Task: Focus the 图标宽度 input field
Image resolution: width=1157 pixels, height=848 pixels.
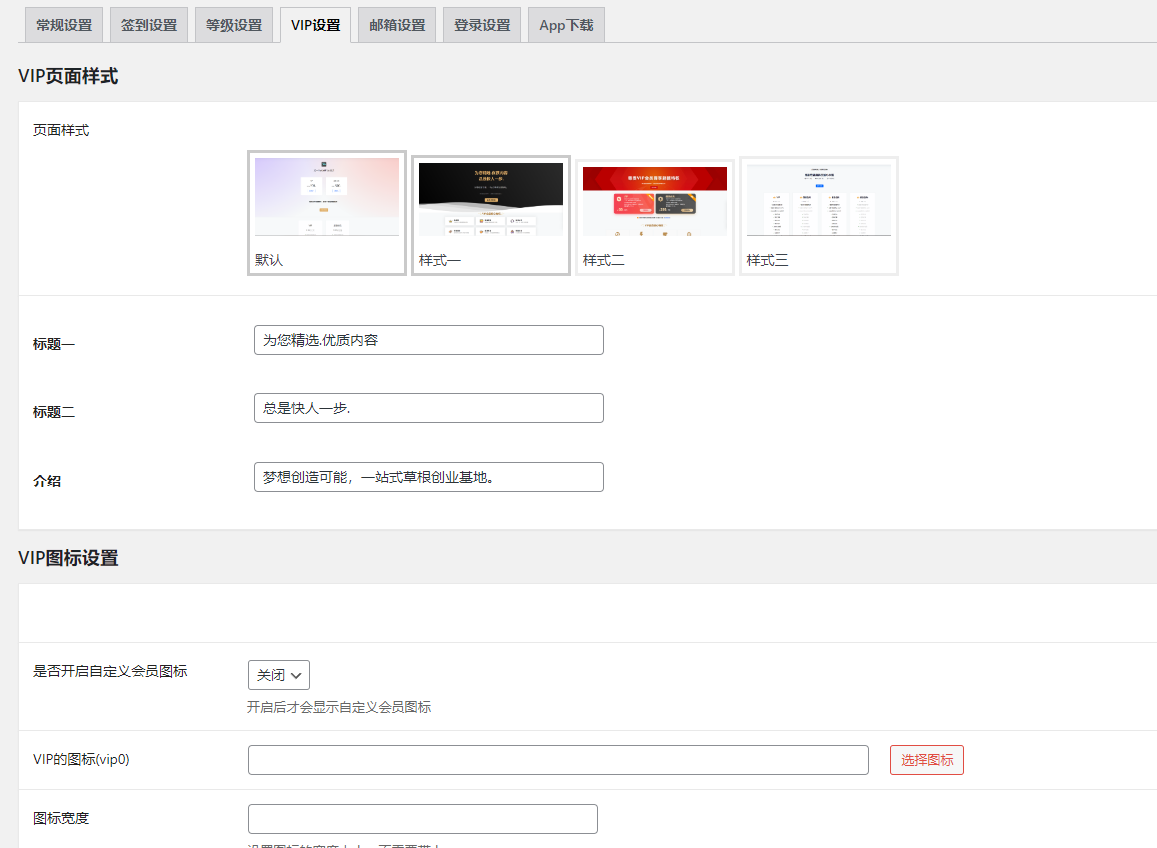Action: [x=423, y=819]
